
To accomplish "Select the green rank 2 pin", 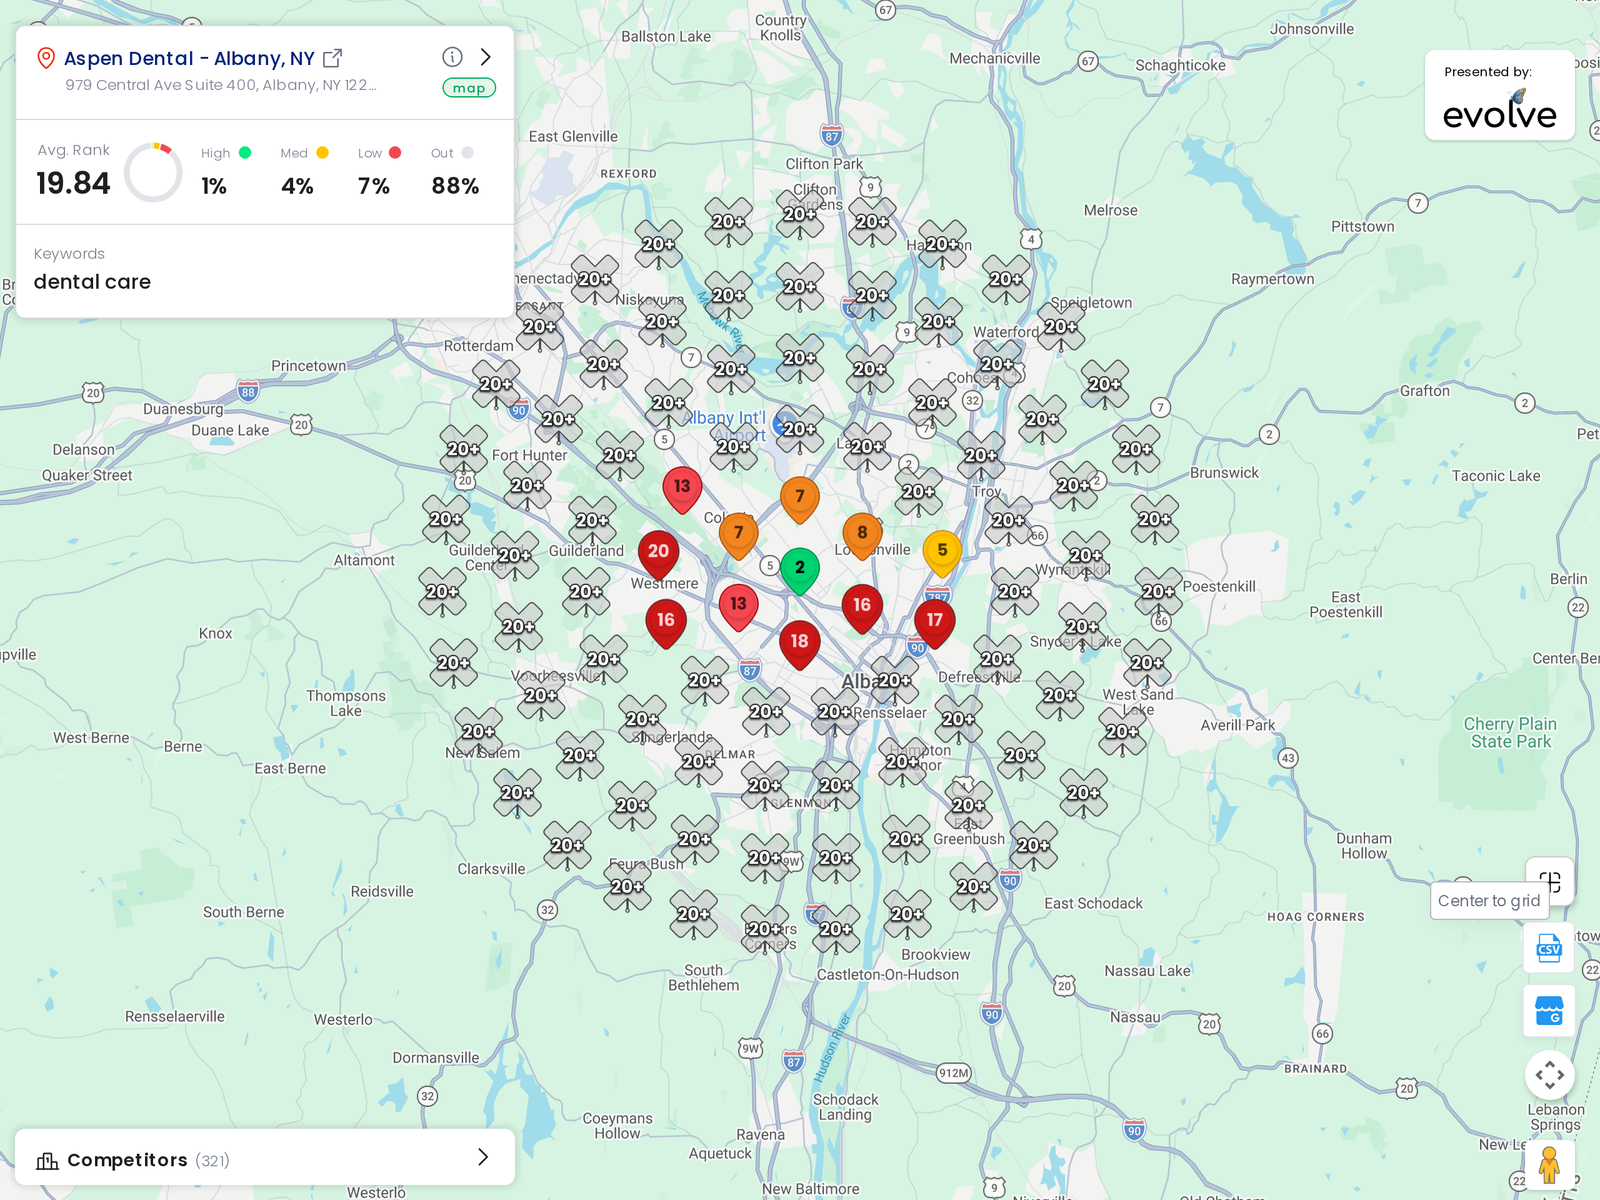I will coord(800,572).
